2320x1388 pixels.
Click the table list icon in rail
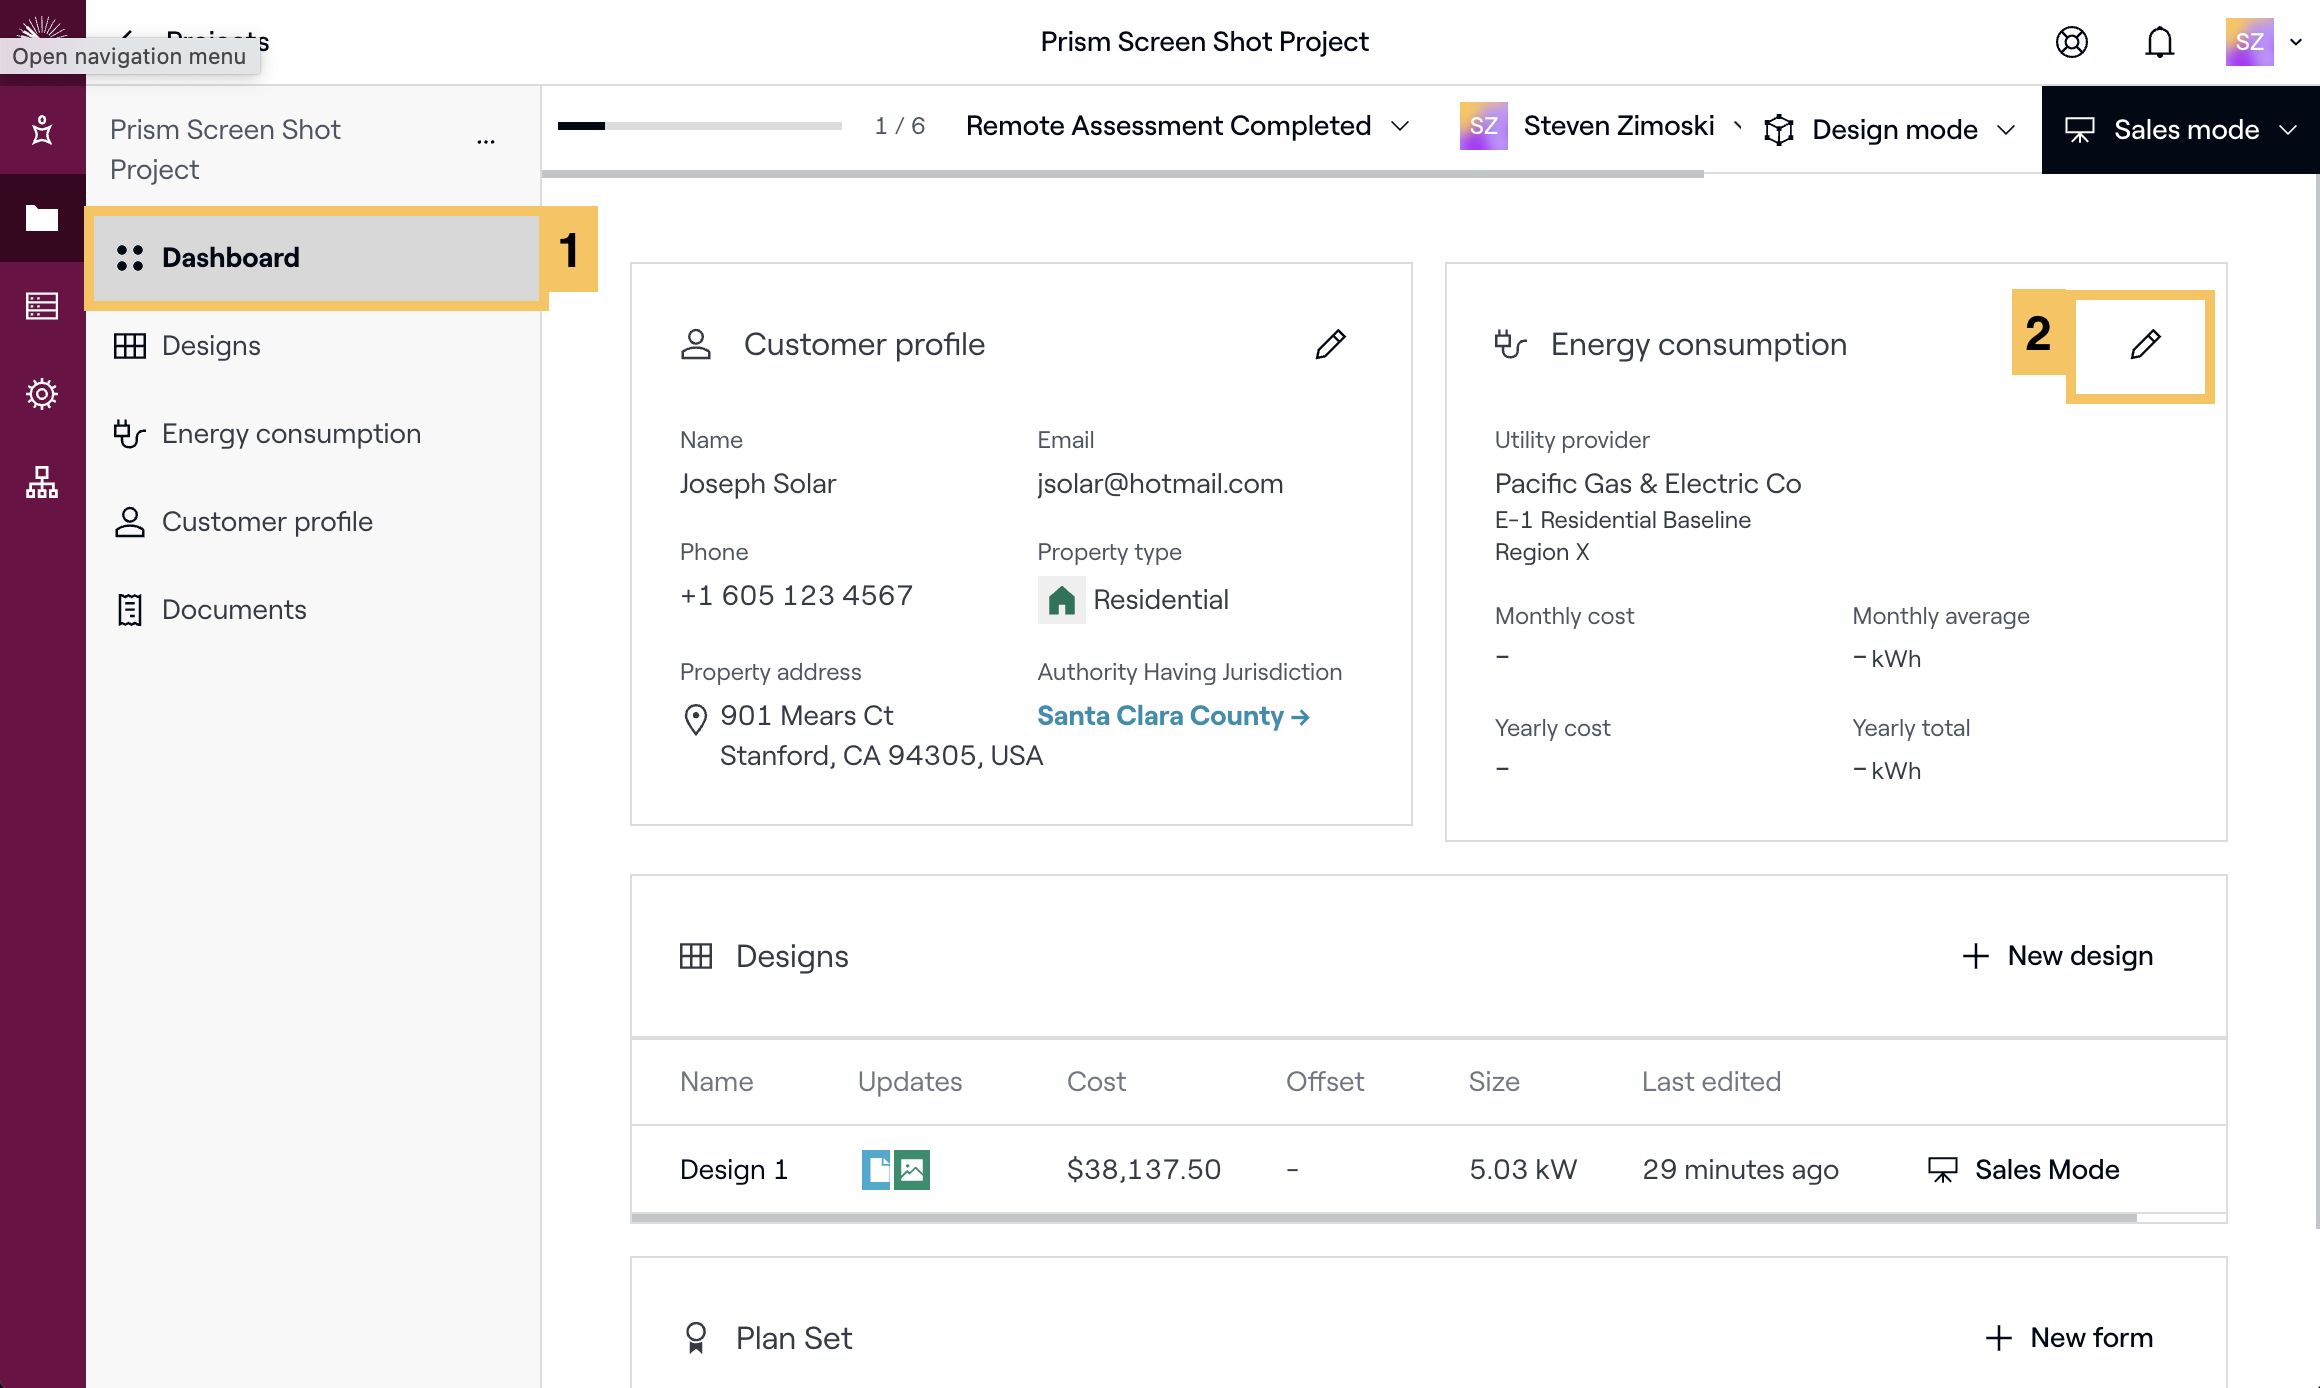42,306
